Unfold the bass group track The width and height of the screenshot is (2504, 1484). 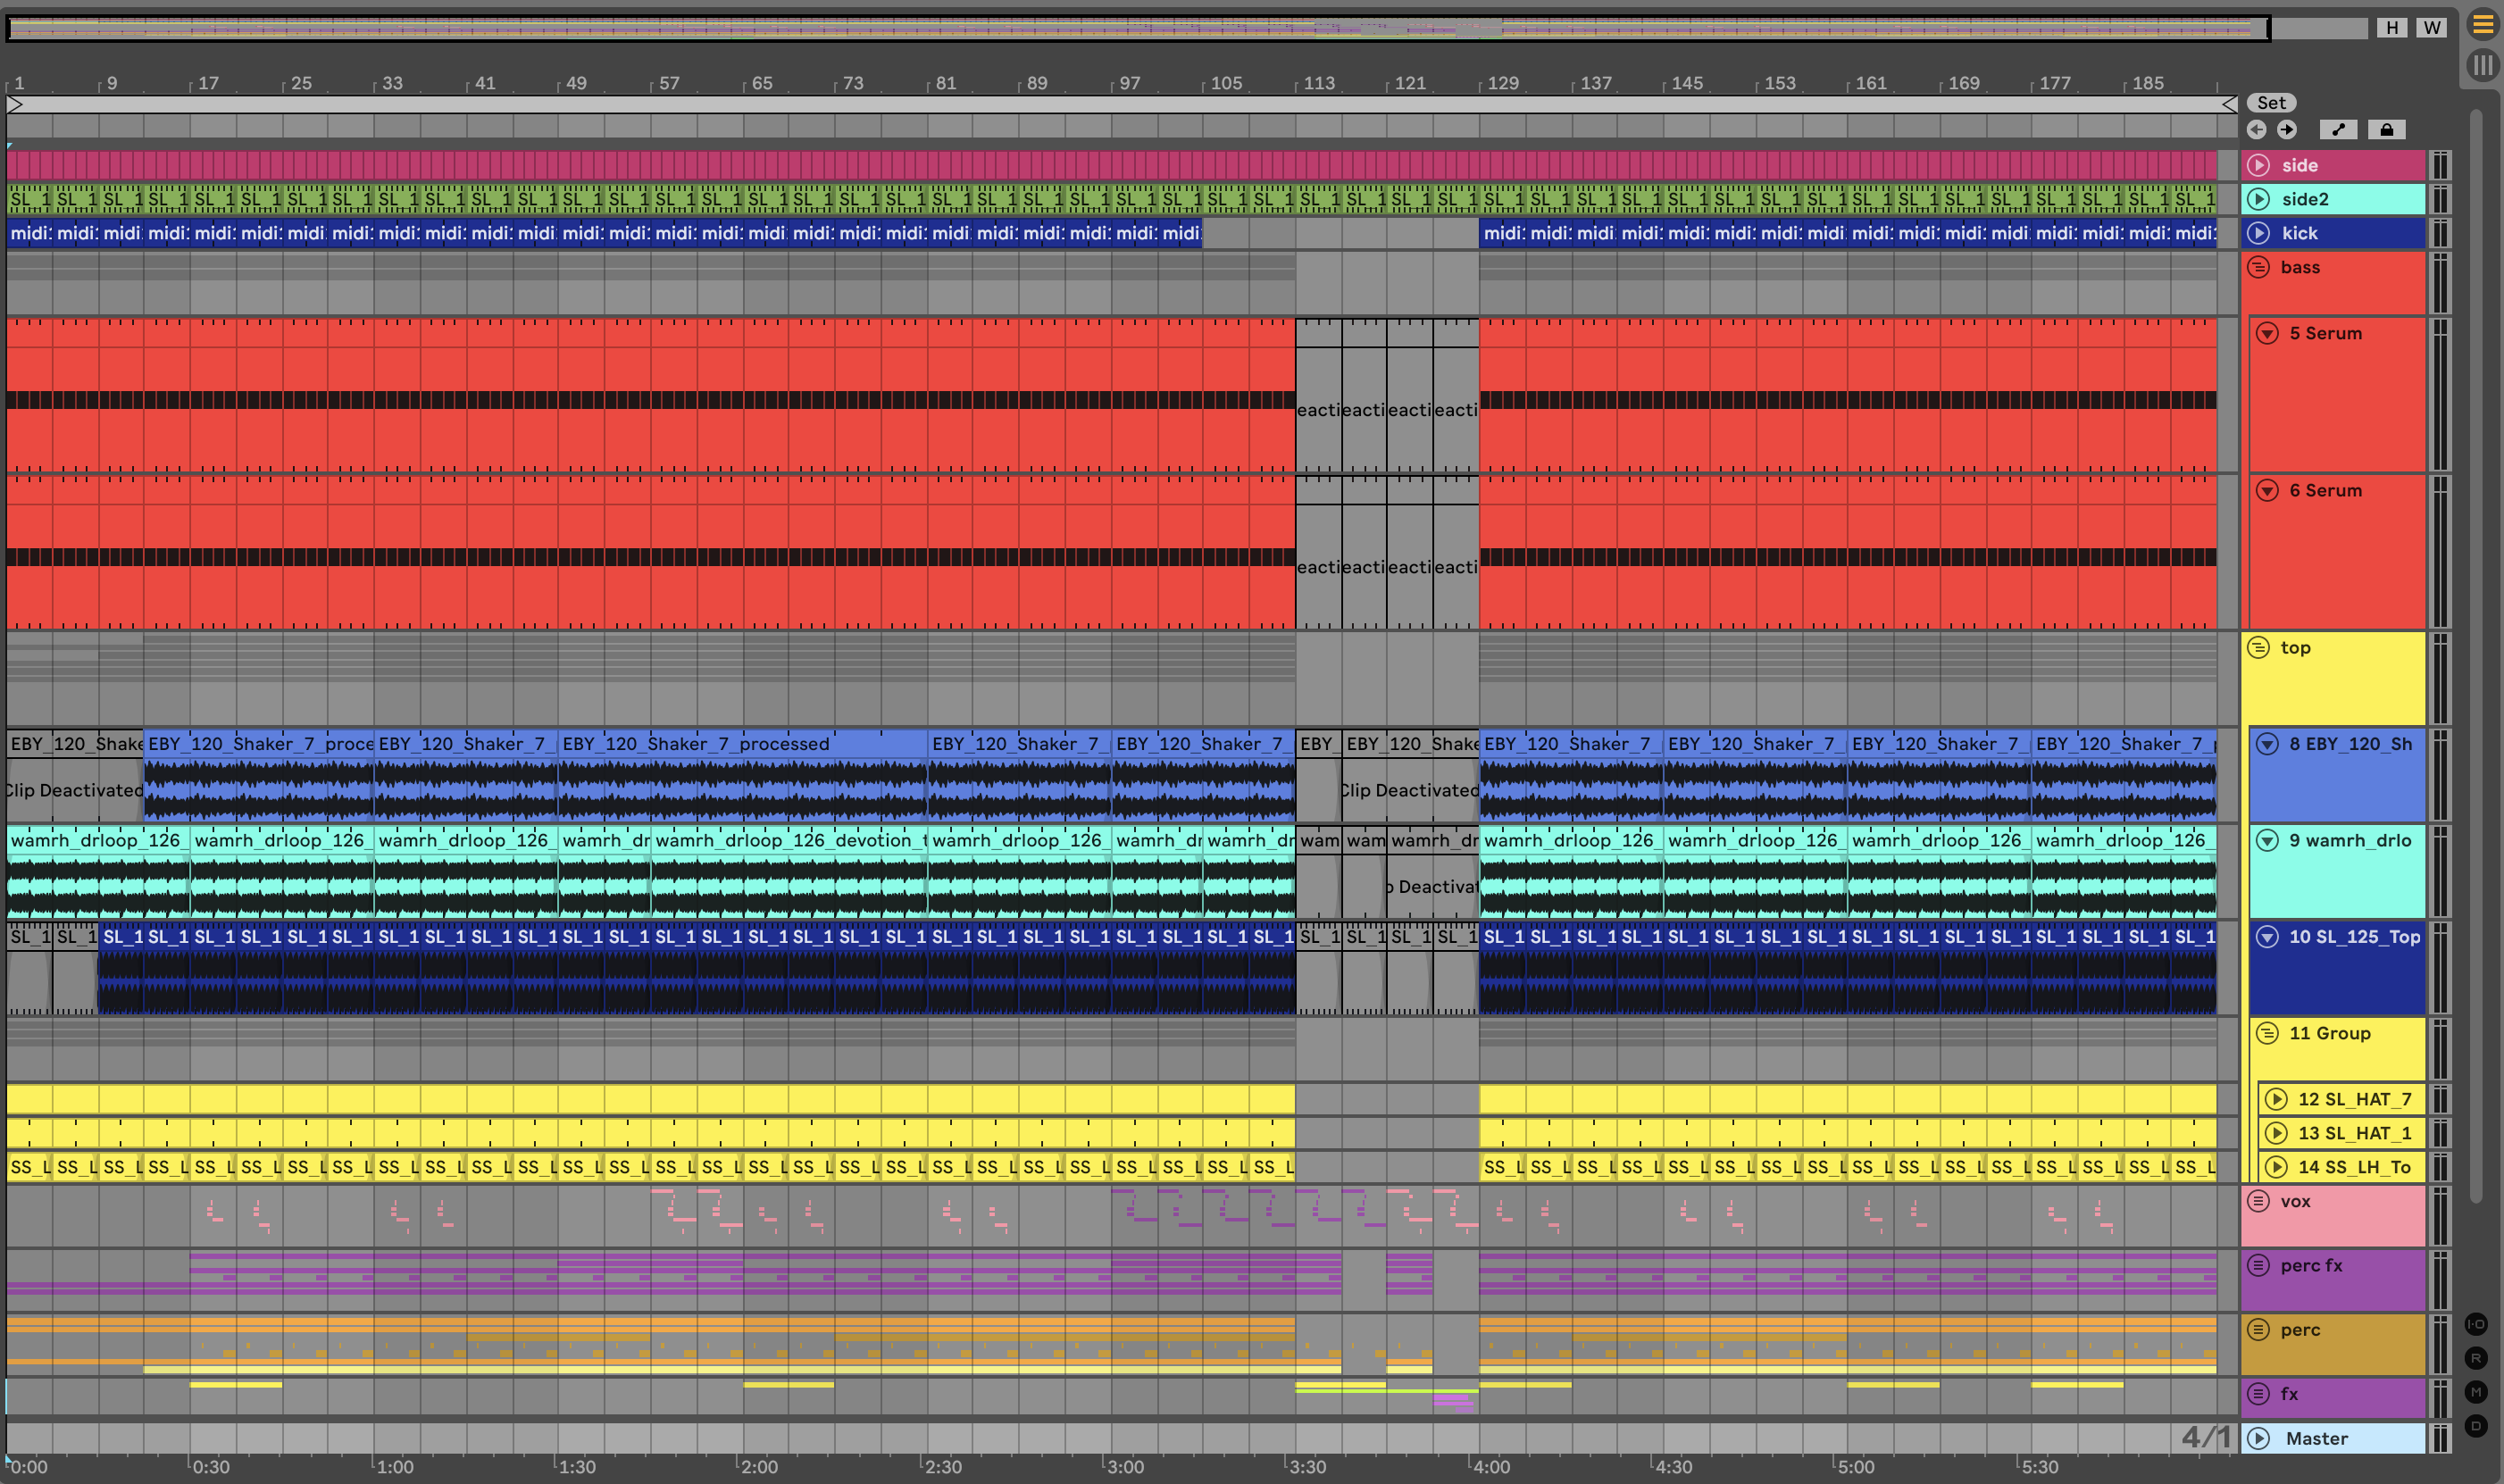[2259, 267]
